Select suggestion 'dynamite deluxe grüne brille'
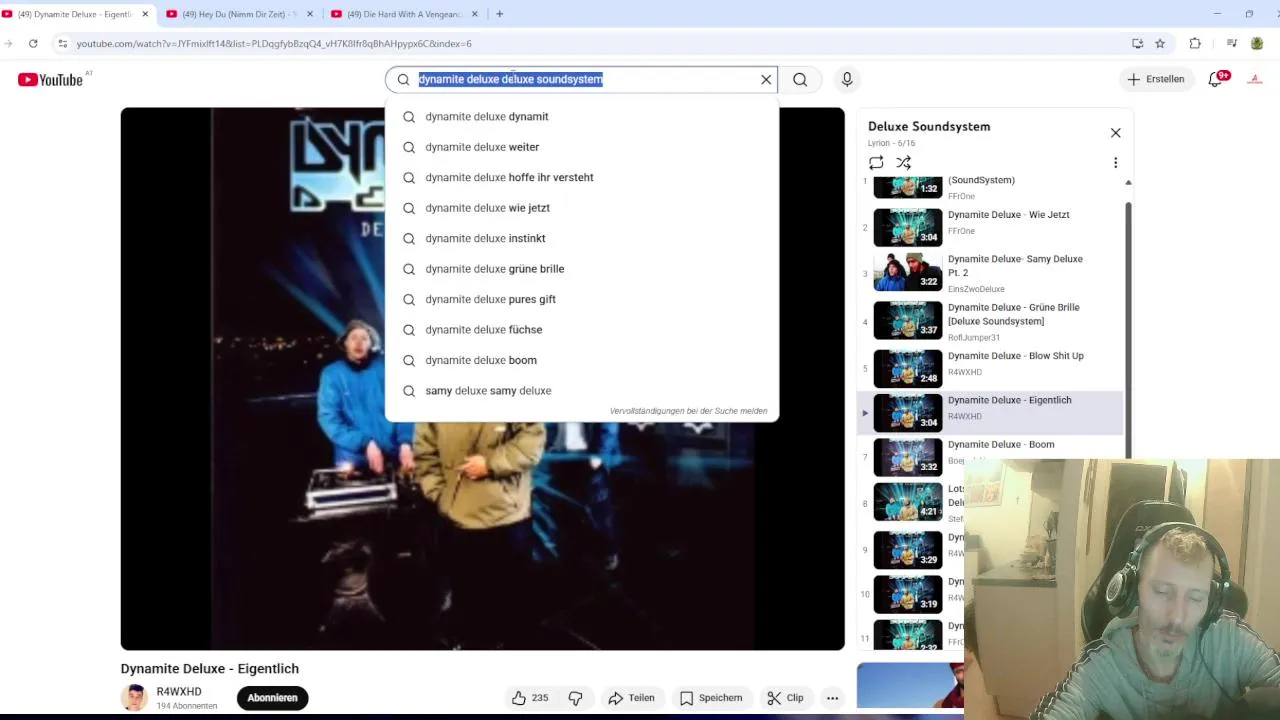The height and width of the screenshot is (720, 1280). coord(582,269)
